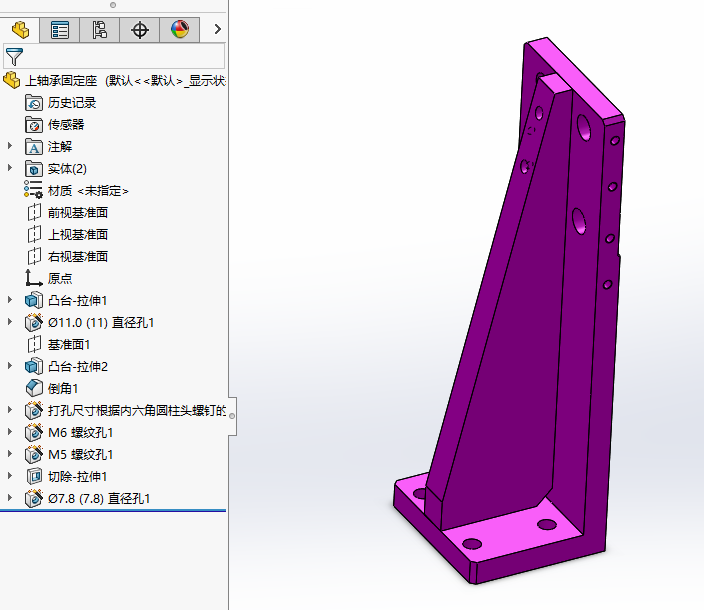Click the 传感器 sensor folder icon
This screenshot has height=610, width=704.
tap(34, 125)
